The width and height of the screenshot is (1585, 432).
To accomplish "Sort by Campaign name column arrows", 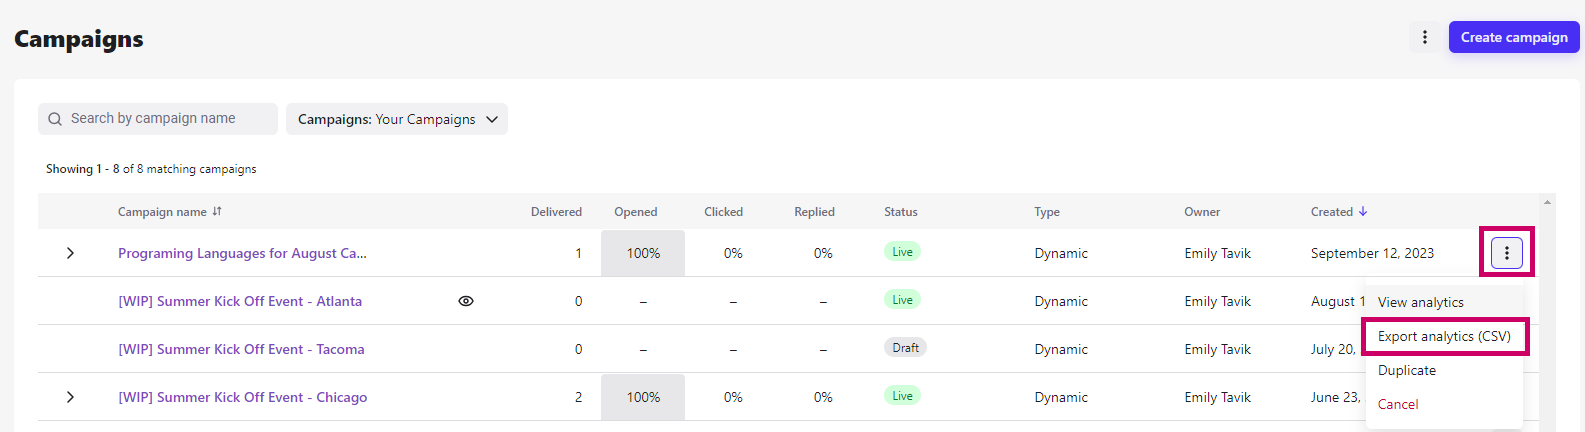I will (217, 212).
